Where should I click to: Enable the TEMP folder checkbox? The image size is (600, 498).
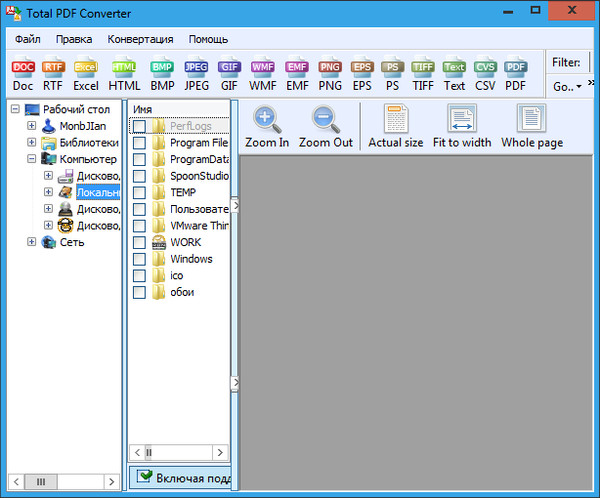(x=139, y=192)
